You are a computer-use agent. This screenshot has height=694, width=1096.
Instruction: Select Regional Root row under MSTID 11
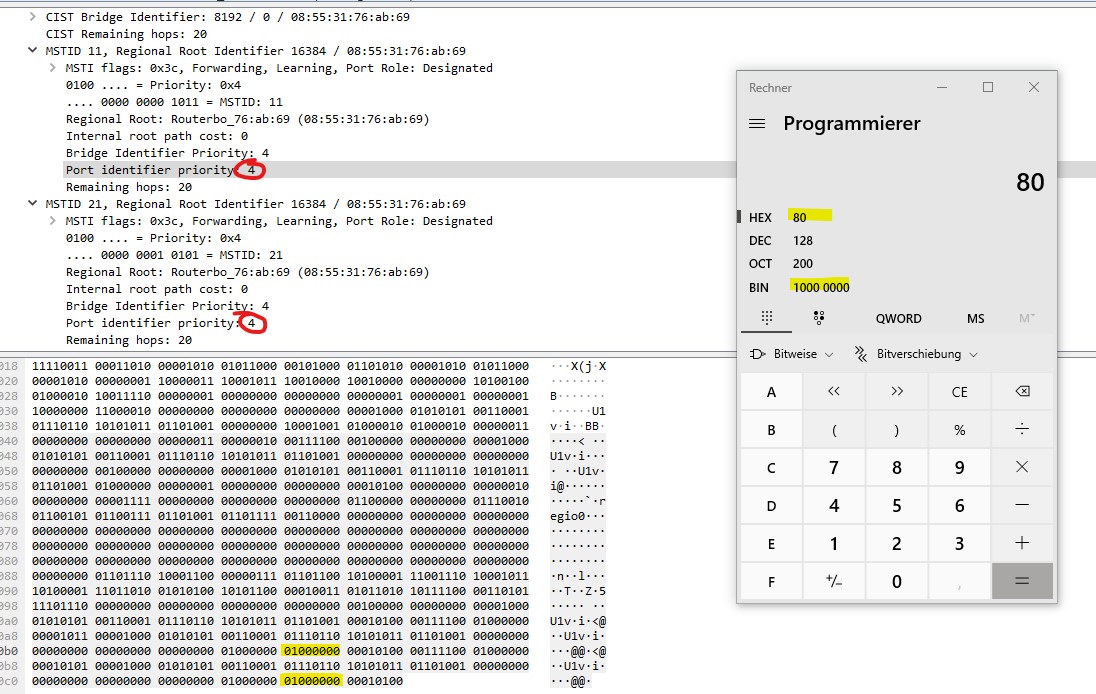[x=247, y=119]
